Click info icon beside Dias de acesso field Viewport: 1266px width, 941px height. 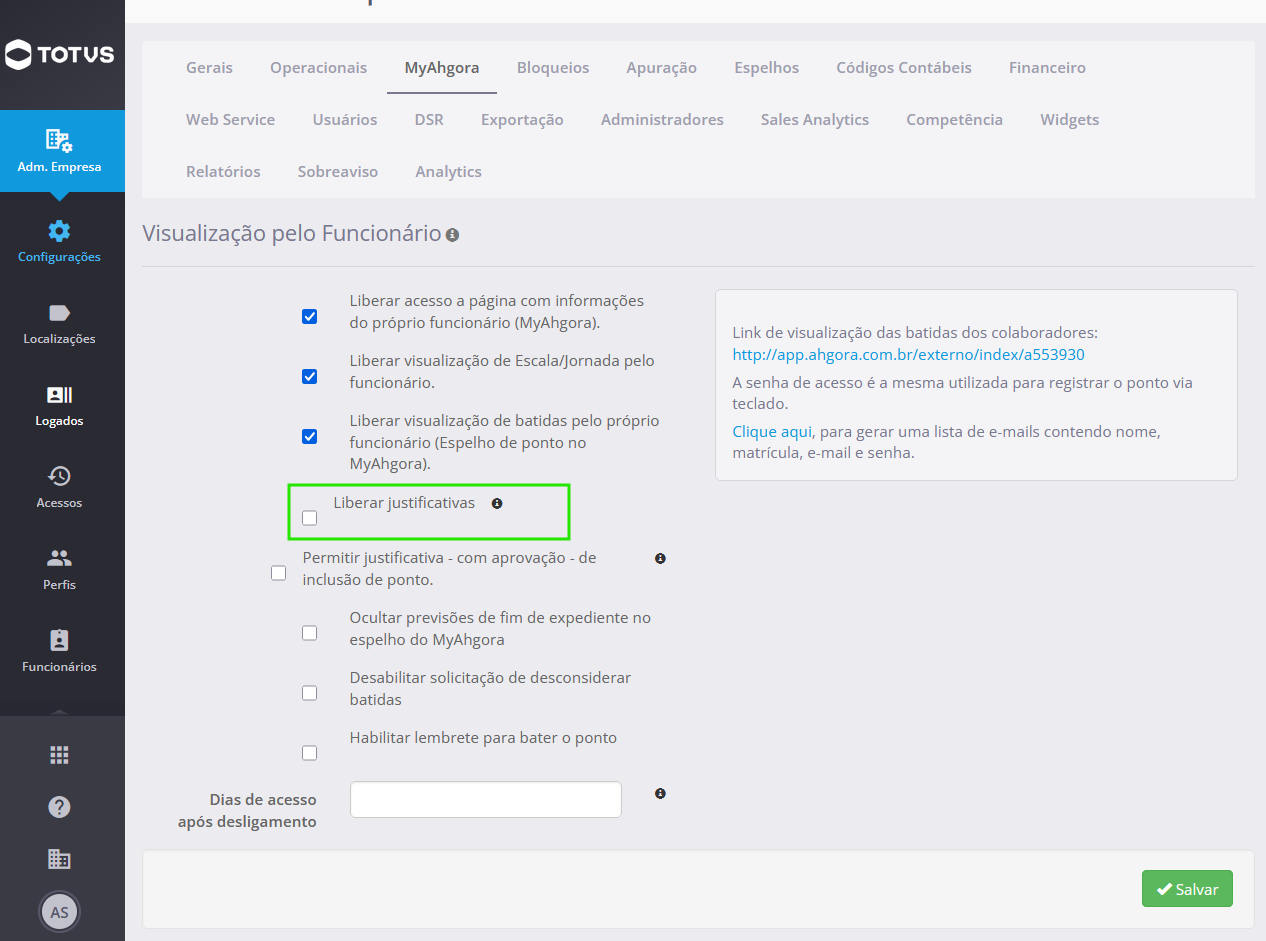660,793
